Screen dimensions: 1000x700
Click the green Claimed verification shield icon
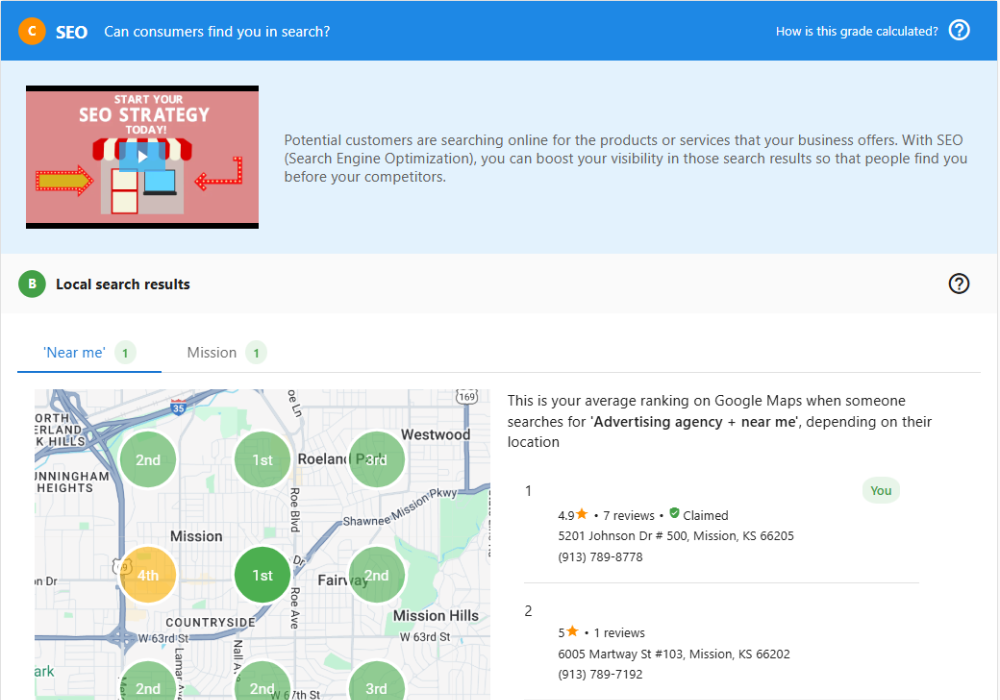[x=674, y=514]
